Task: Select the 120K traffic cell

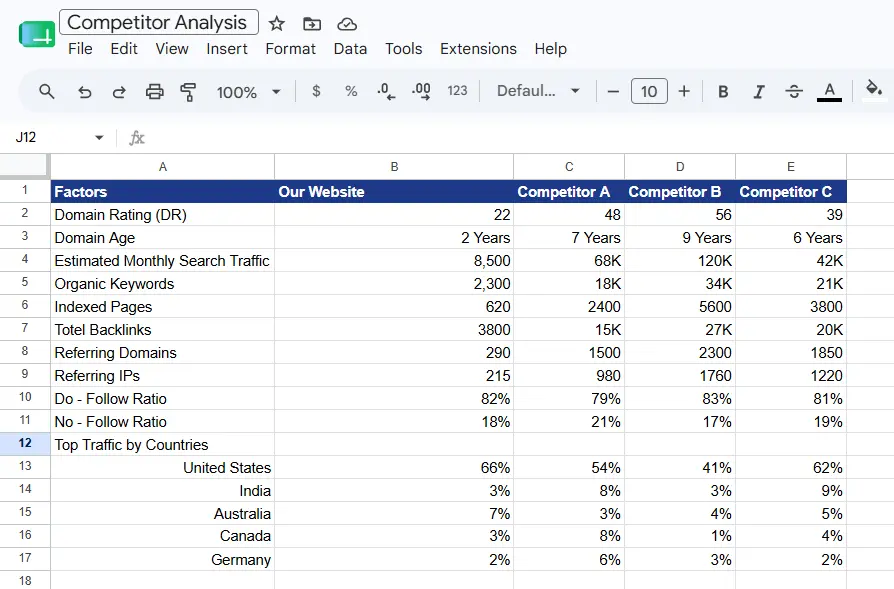Action: 680,261
